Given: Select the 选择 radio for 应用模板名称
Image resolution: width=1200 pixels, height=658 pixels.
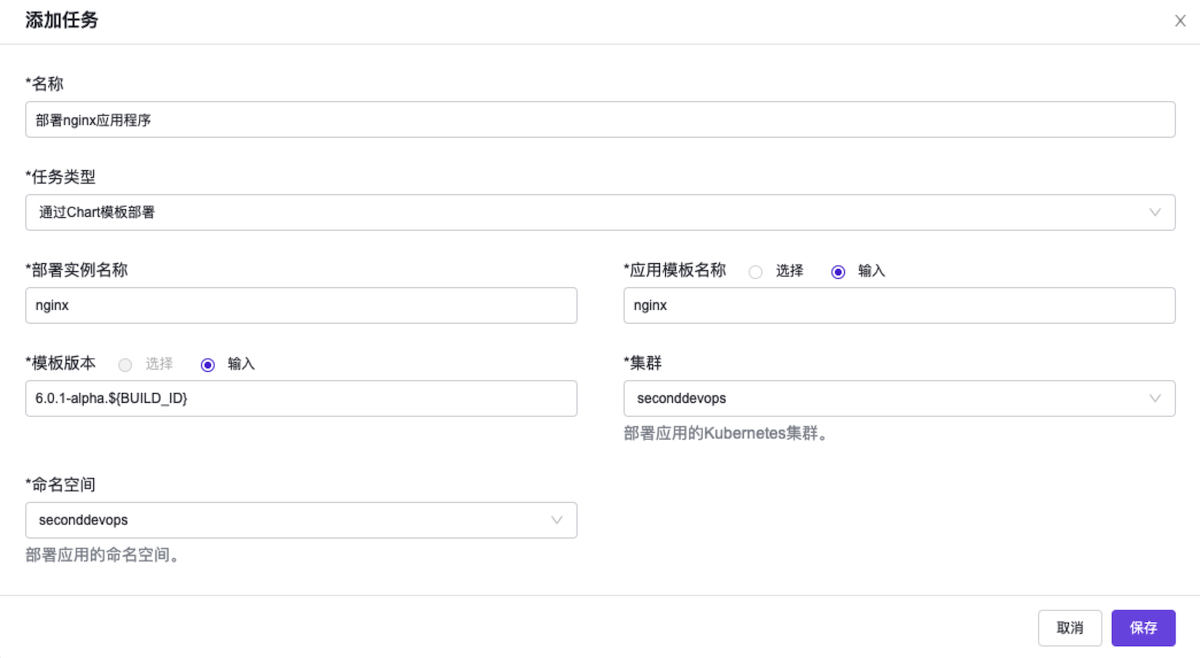Looking at the screenshot, I should [x=755, y=270].
